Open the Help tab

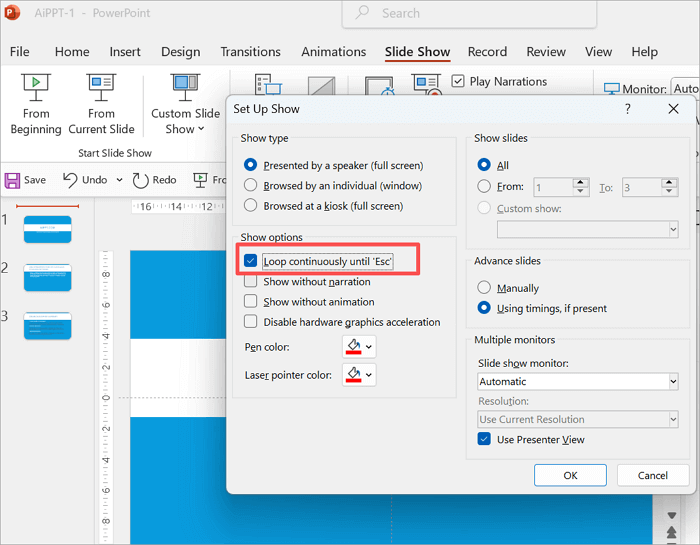point(644,52)
